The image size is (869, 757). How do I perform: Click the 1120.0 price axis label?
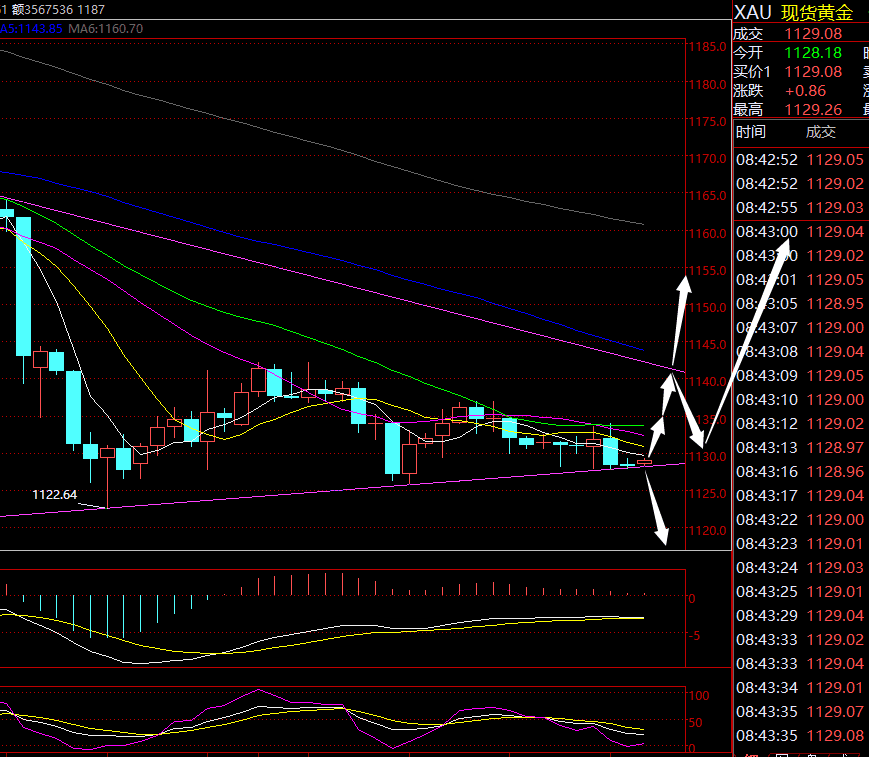click(707, 530)
